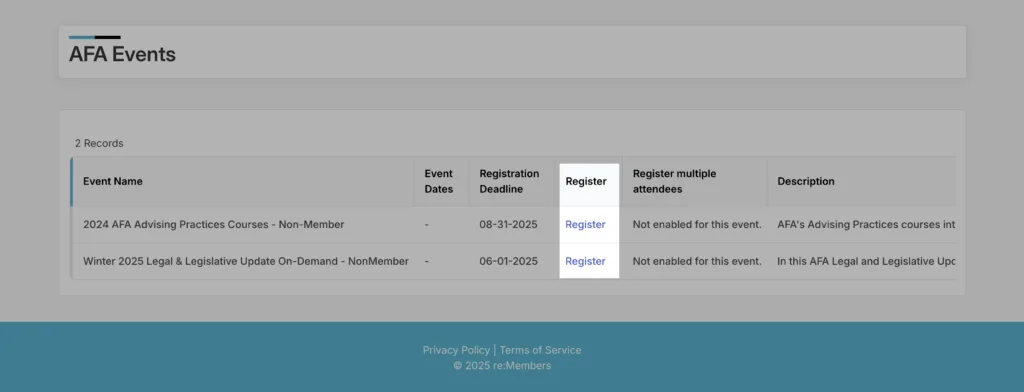Register for Winter 2025 Legal & Legislative Update
This screenshot has height=392, width=1024.
tap(585, 261)
